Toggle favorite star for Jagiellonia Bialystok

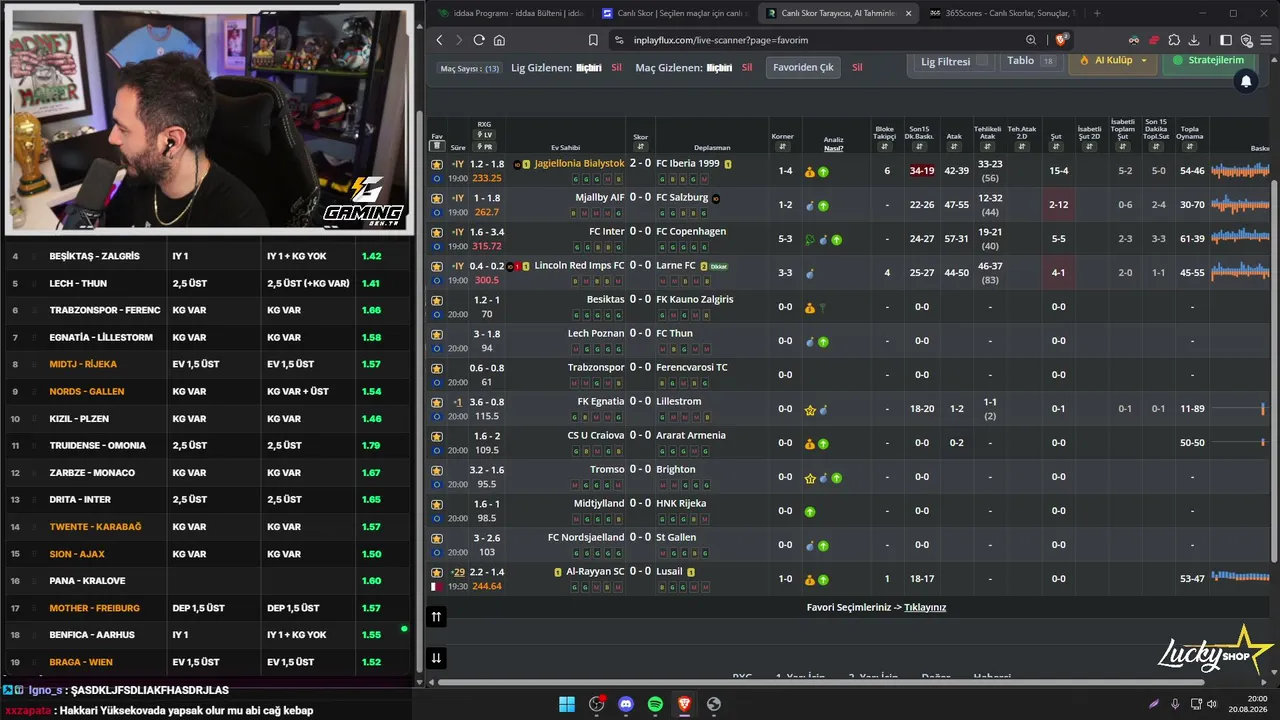click(x=437, y=164)
